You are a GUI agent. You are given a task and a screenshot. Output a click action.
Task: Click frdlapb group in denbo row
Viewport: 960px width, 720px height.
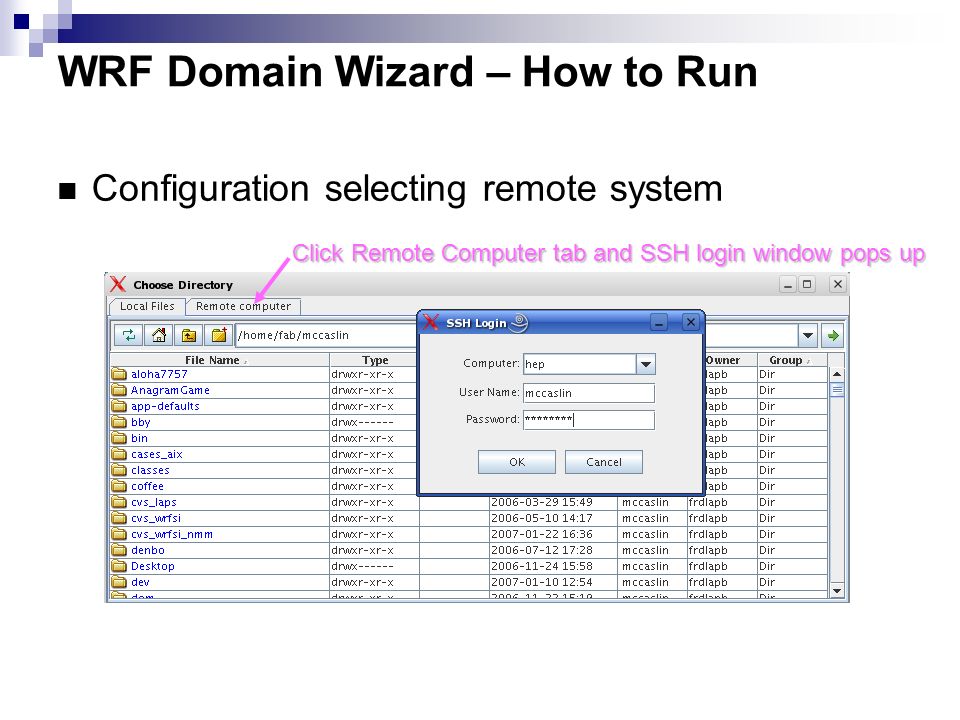[708, 550]
